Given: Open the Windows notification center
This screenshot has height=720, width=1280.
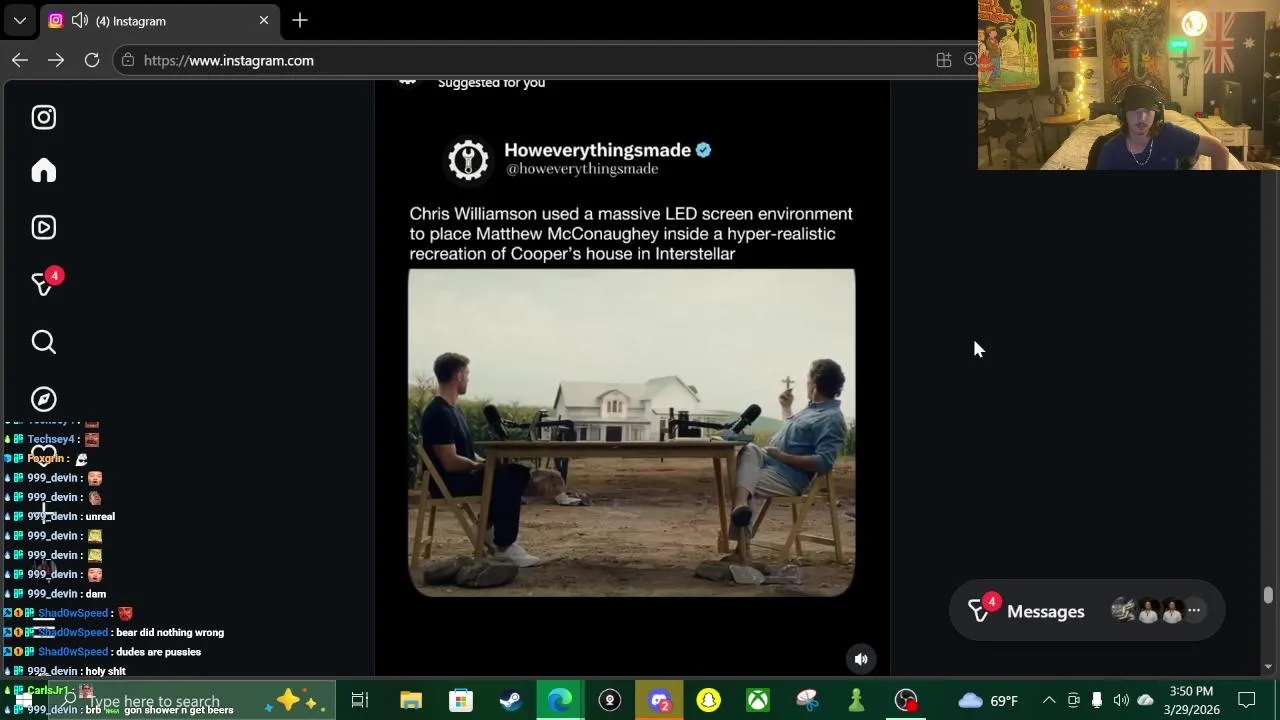Looking at the screenshot, I should point(1247,700).
